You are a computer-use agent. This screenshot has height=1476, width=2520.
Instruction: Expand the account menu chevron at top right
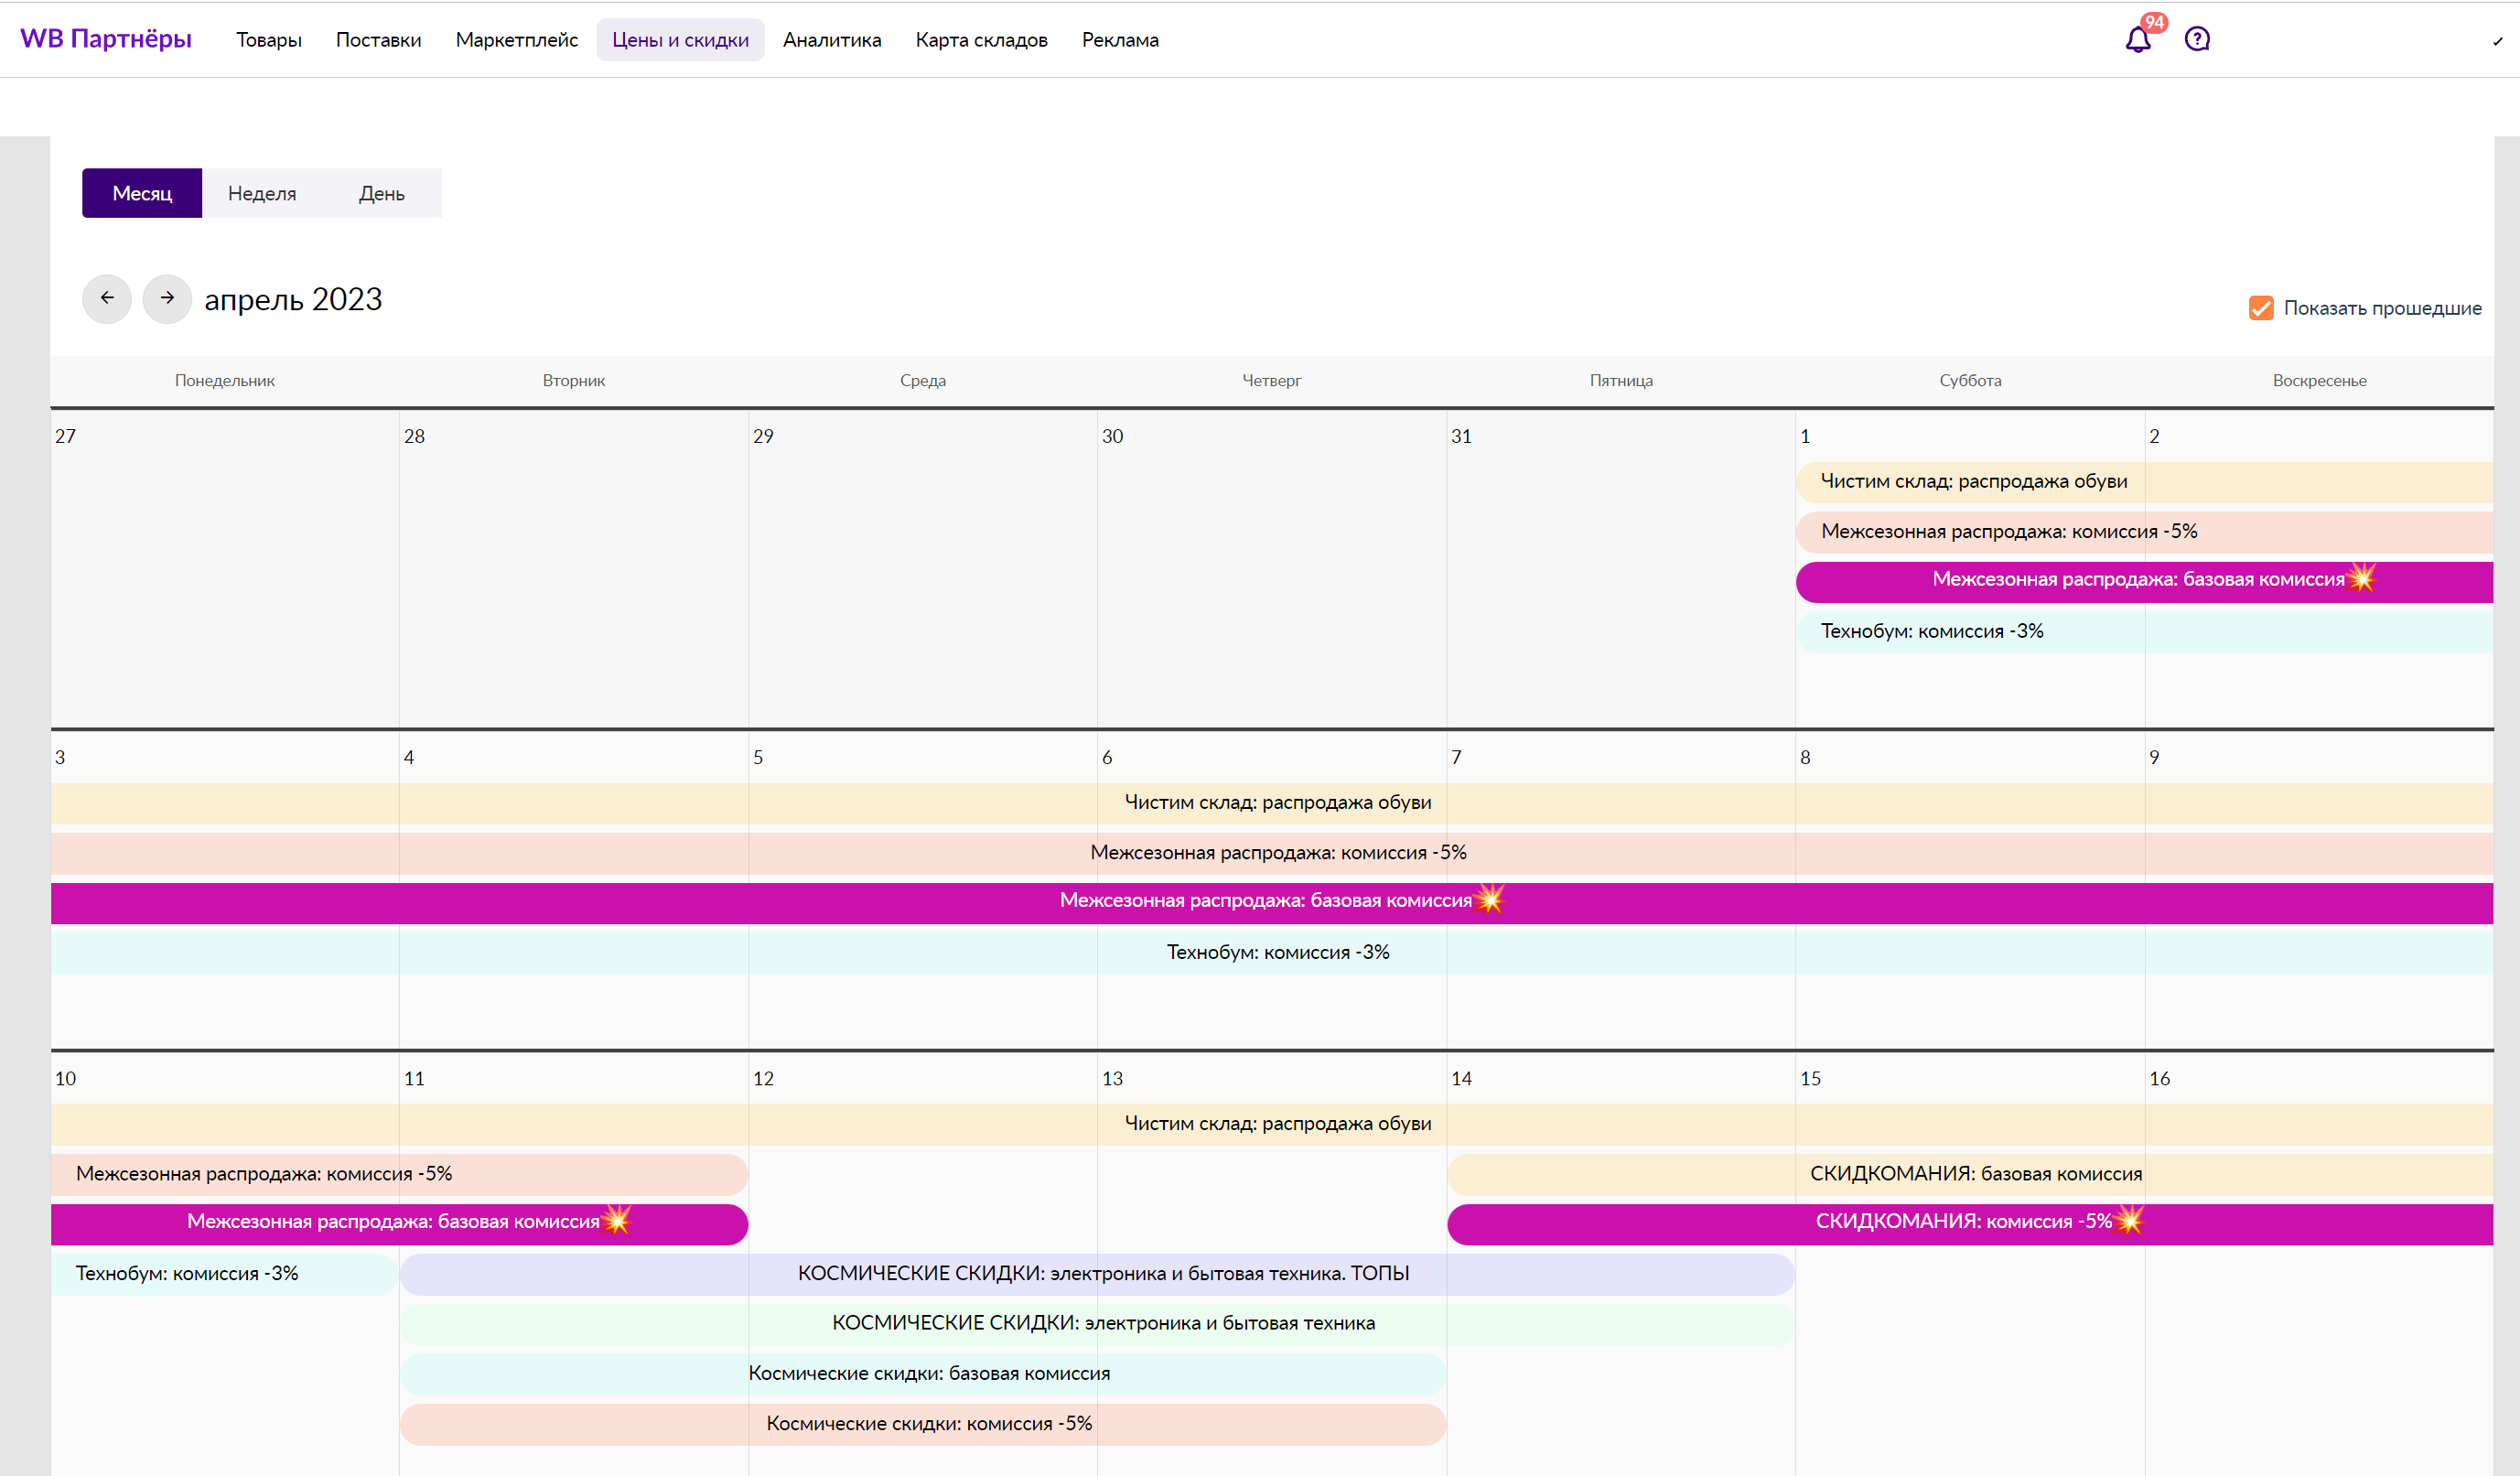pos(2497,41)
